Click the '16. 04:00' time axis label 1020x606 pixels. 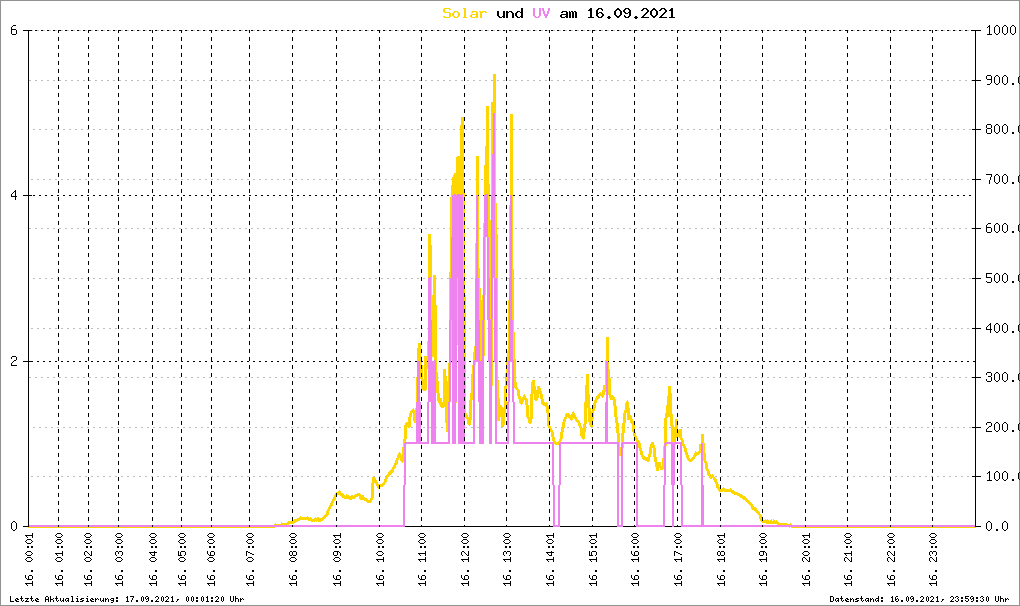click(153, 559)
